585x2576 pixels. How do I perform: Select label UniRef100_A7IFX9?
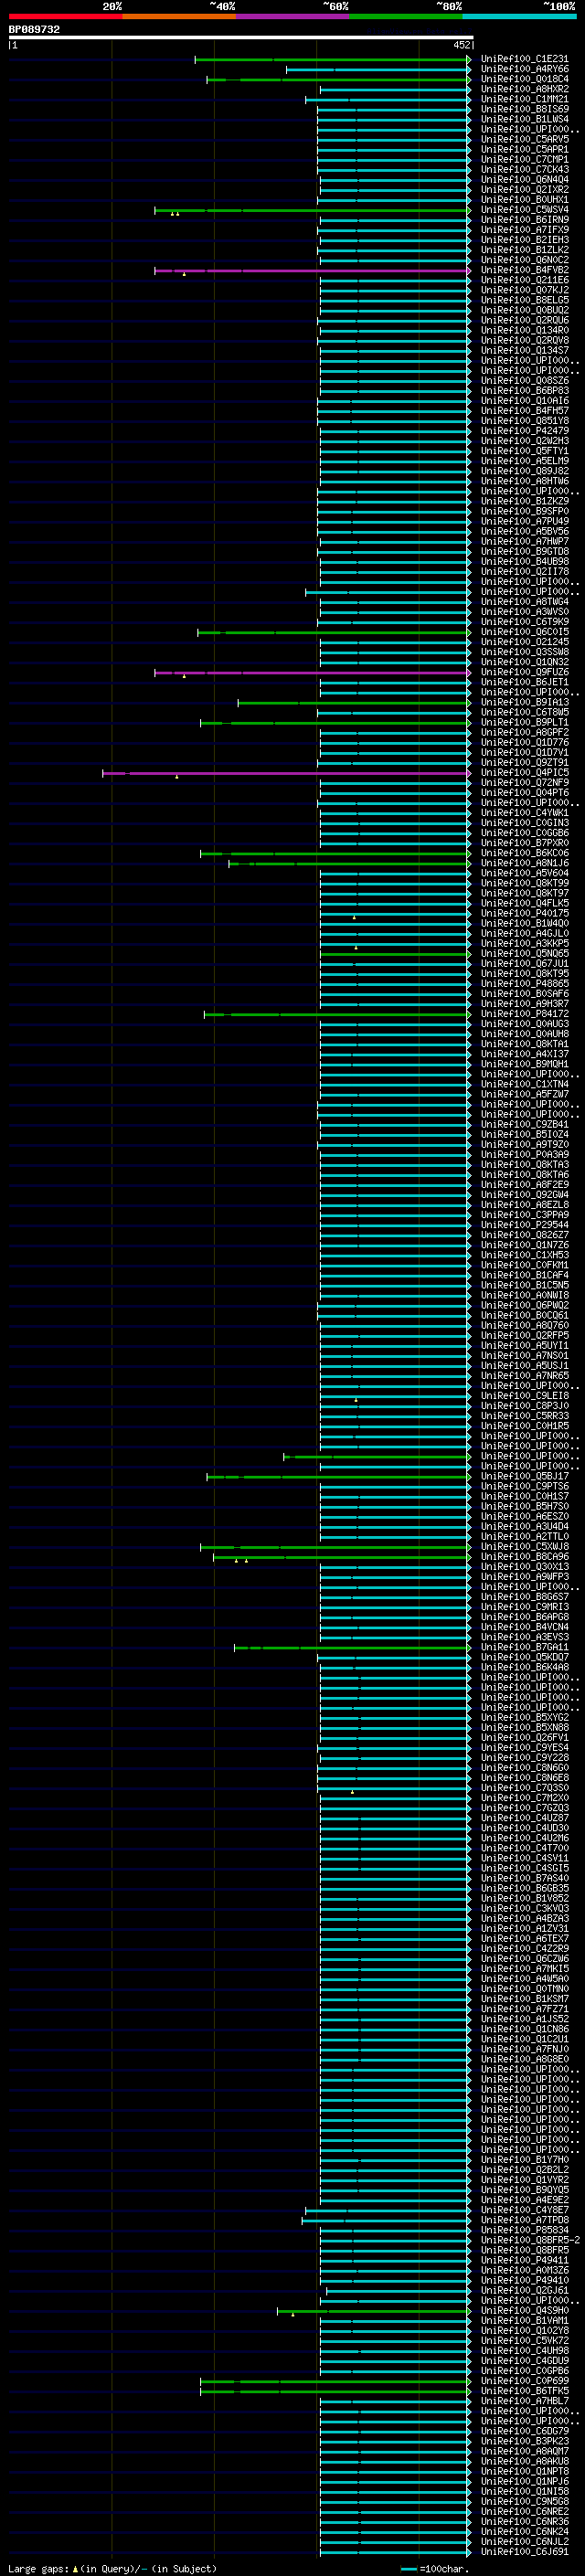pyautogui.click(x=524, y=230)
